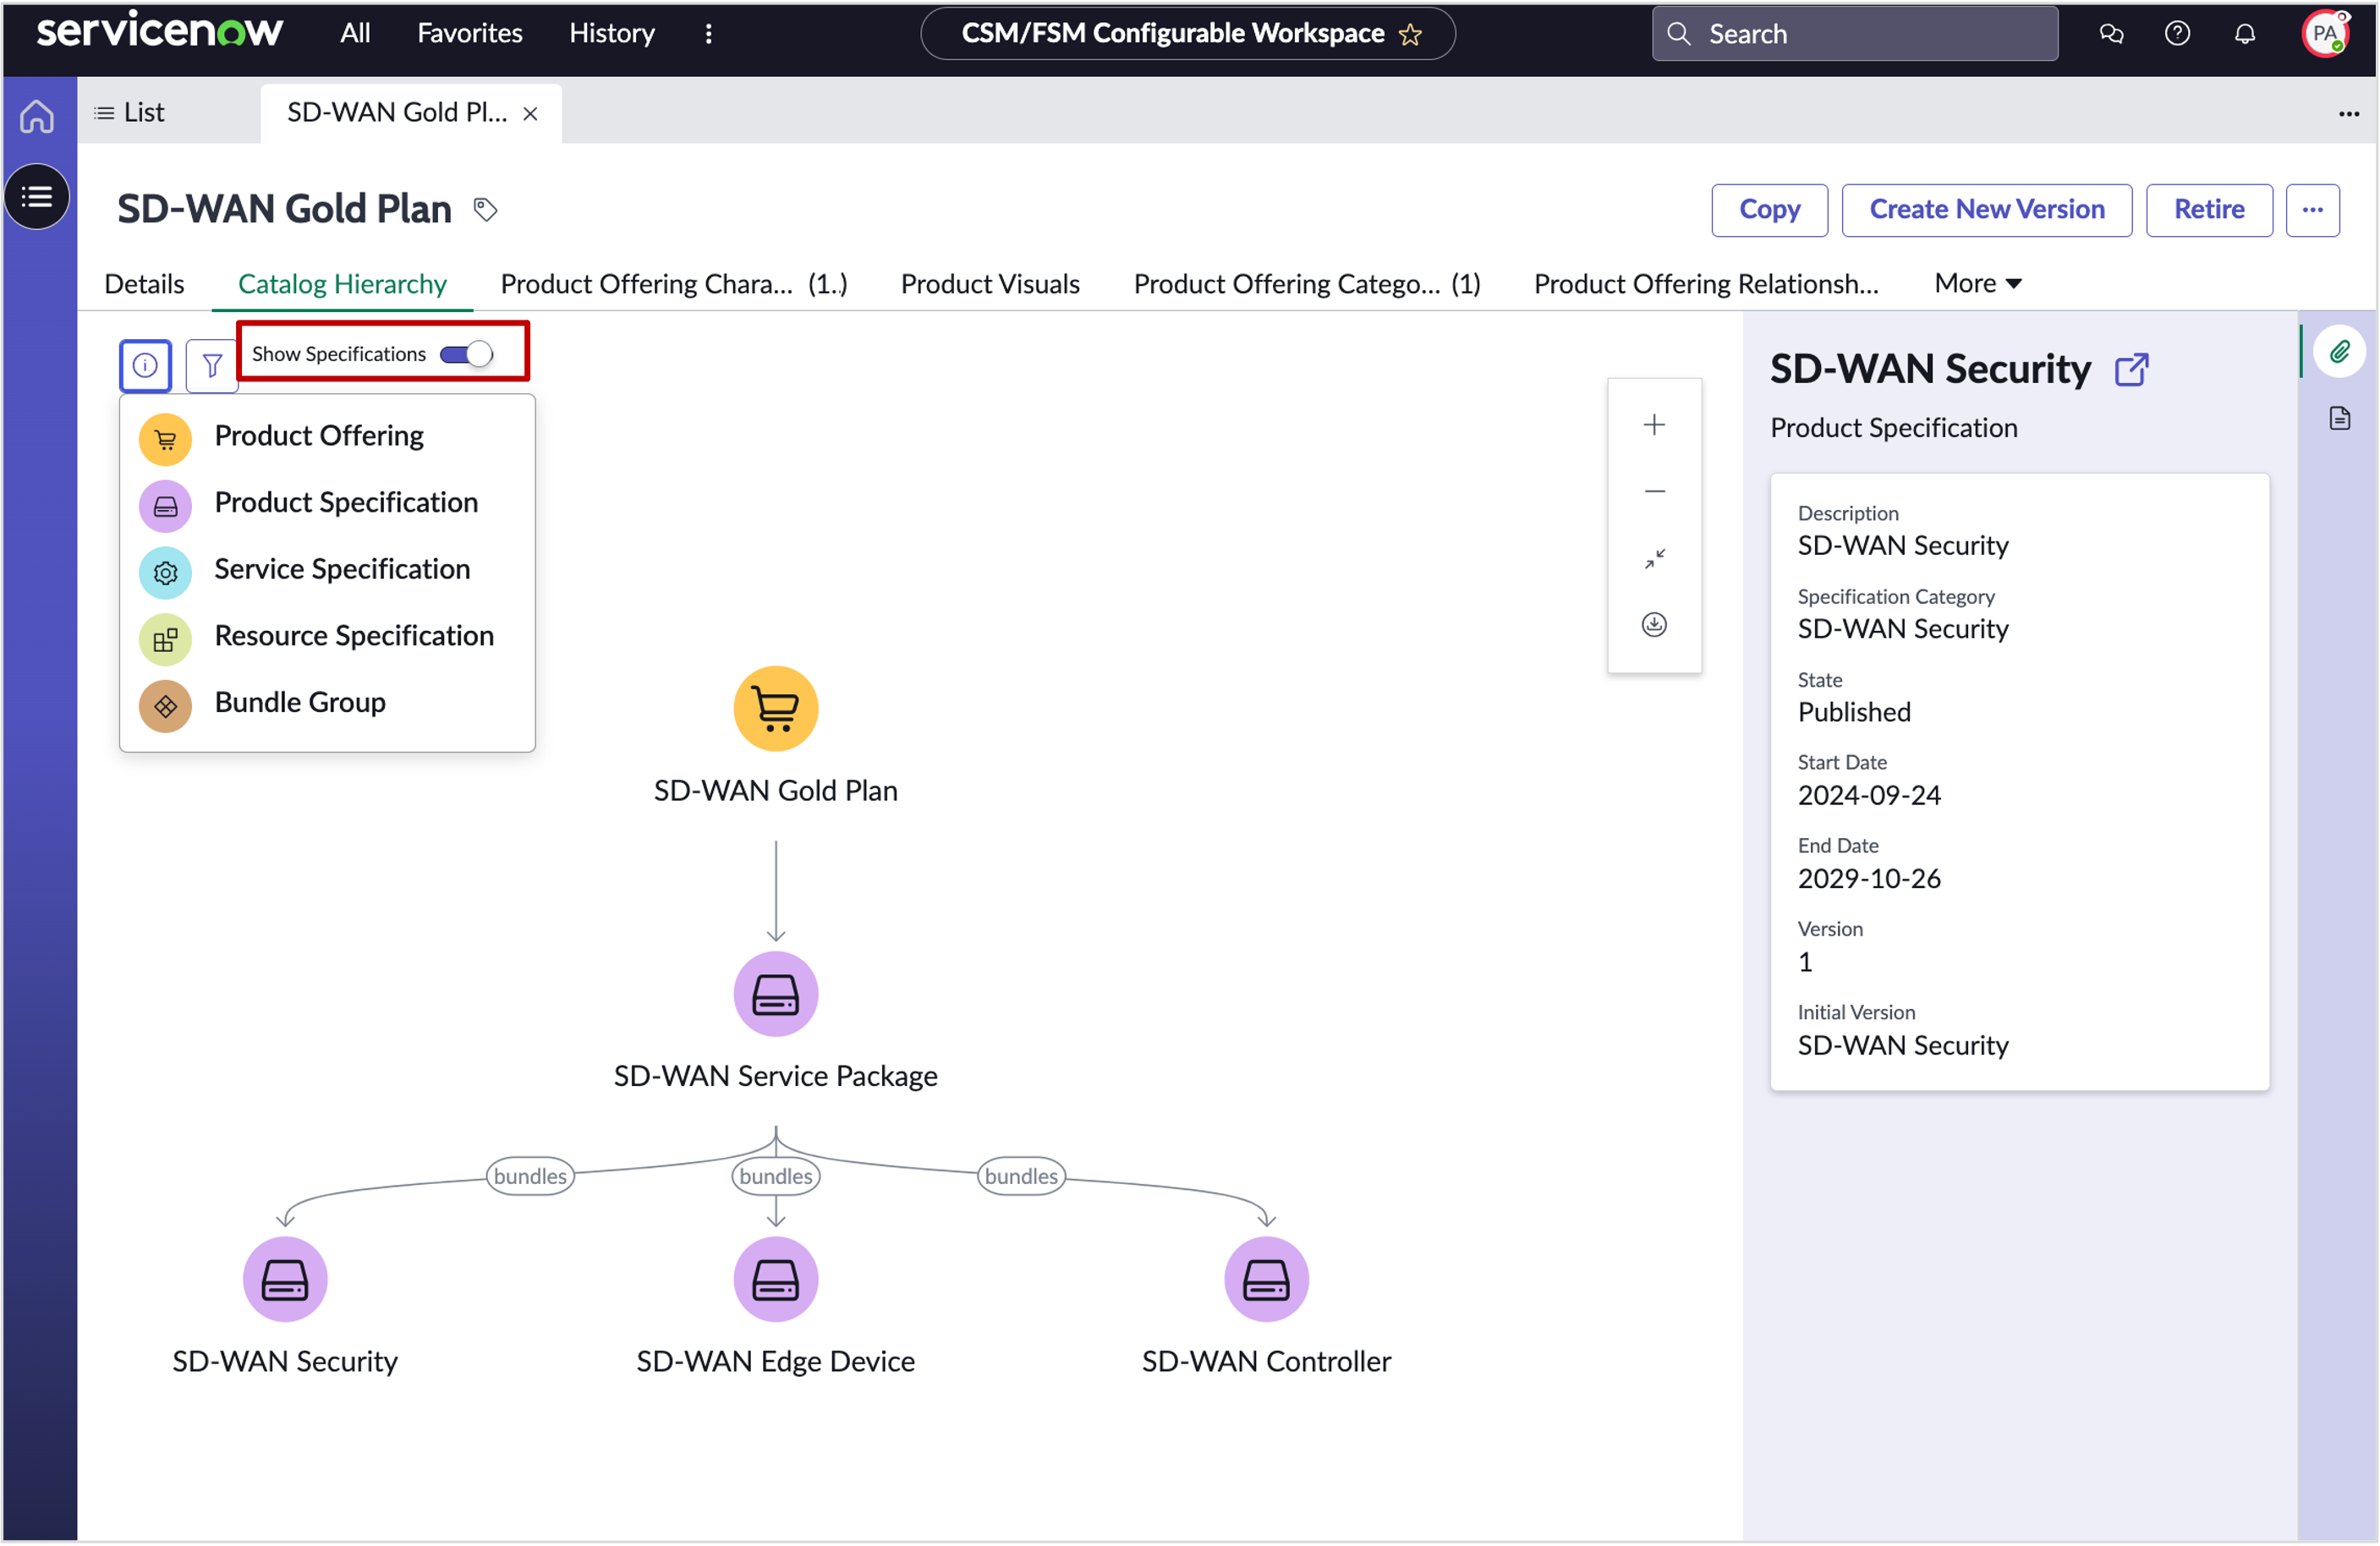Open the notifications bell

click(2245, 34)
